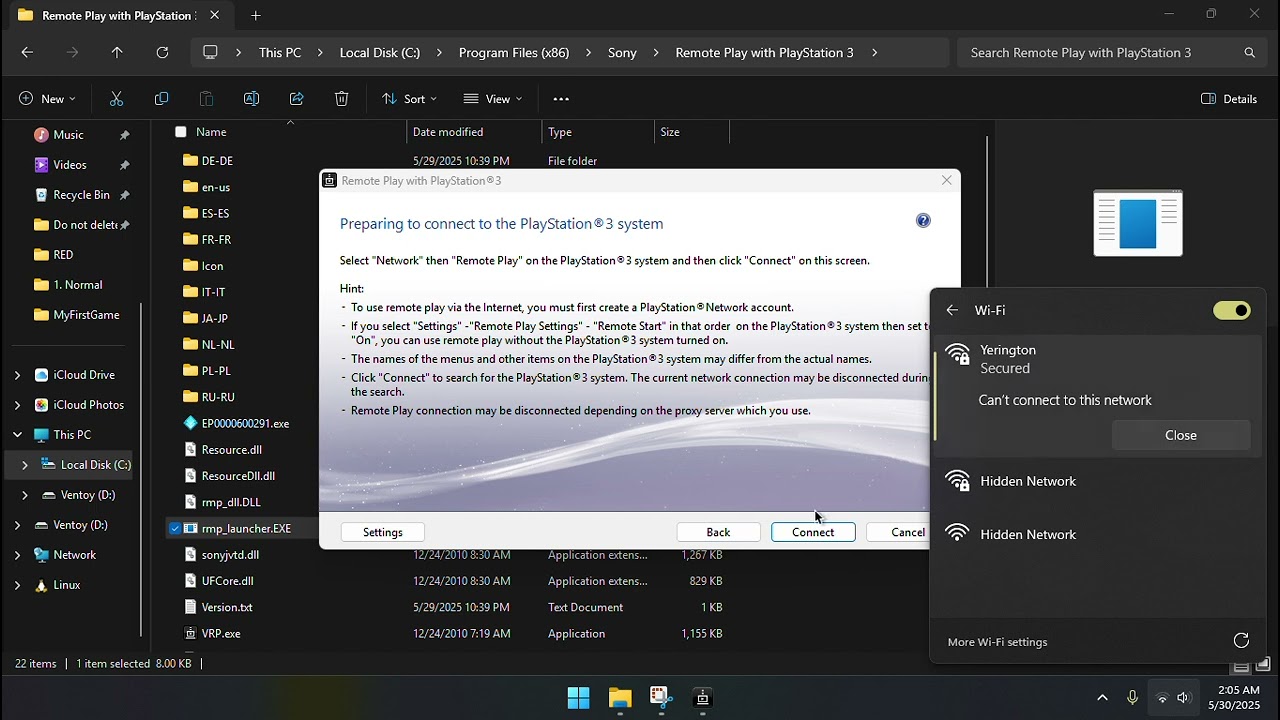Click the volume speaker icon in tray
The image size is (1280, 720).
point(1184,697)
